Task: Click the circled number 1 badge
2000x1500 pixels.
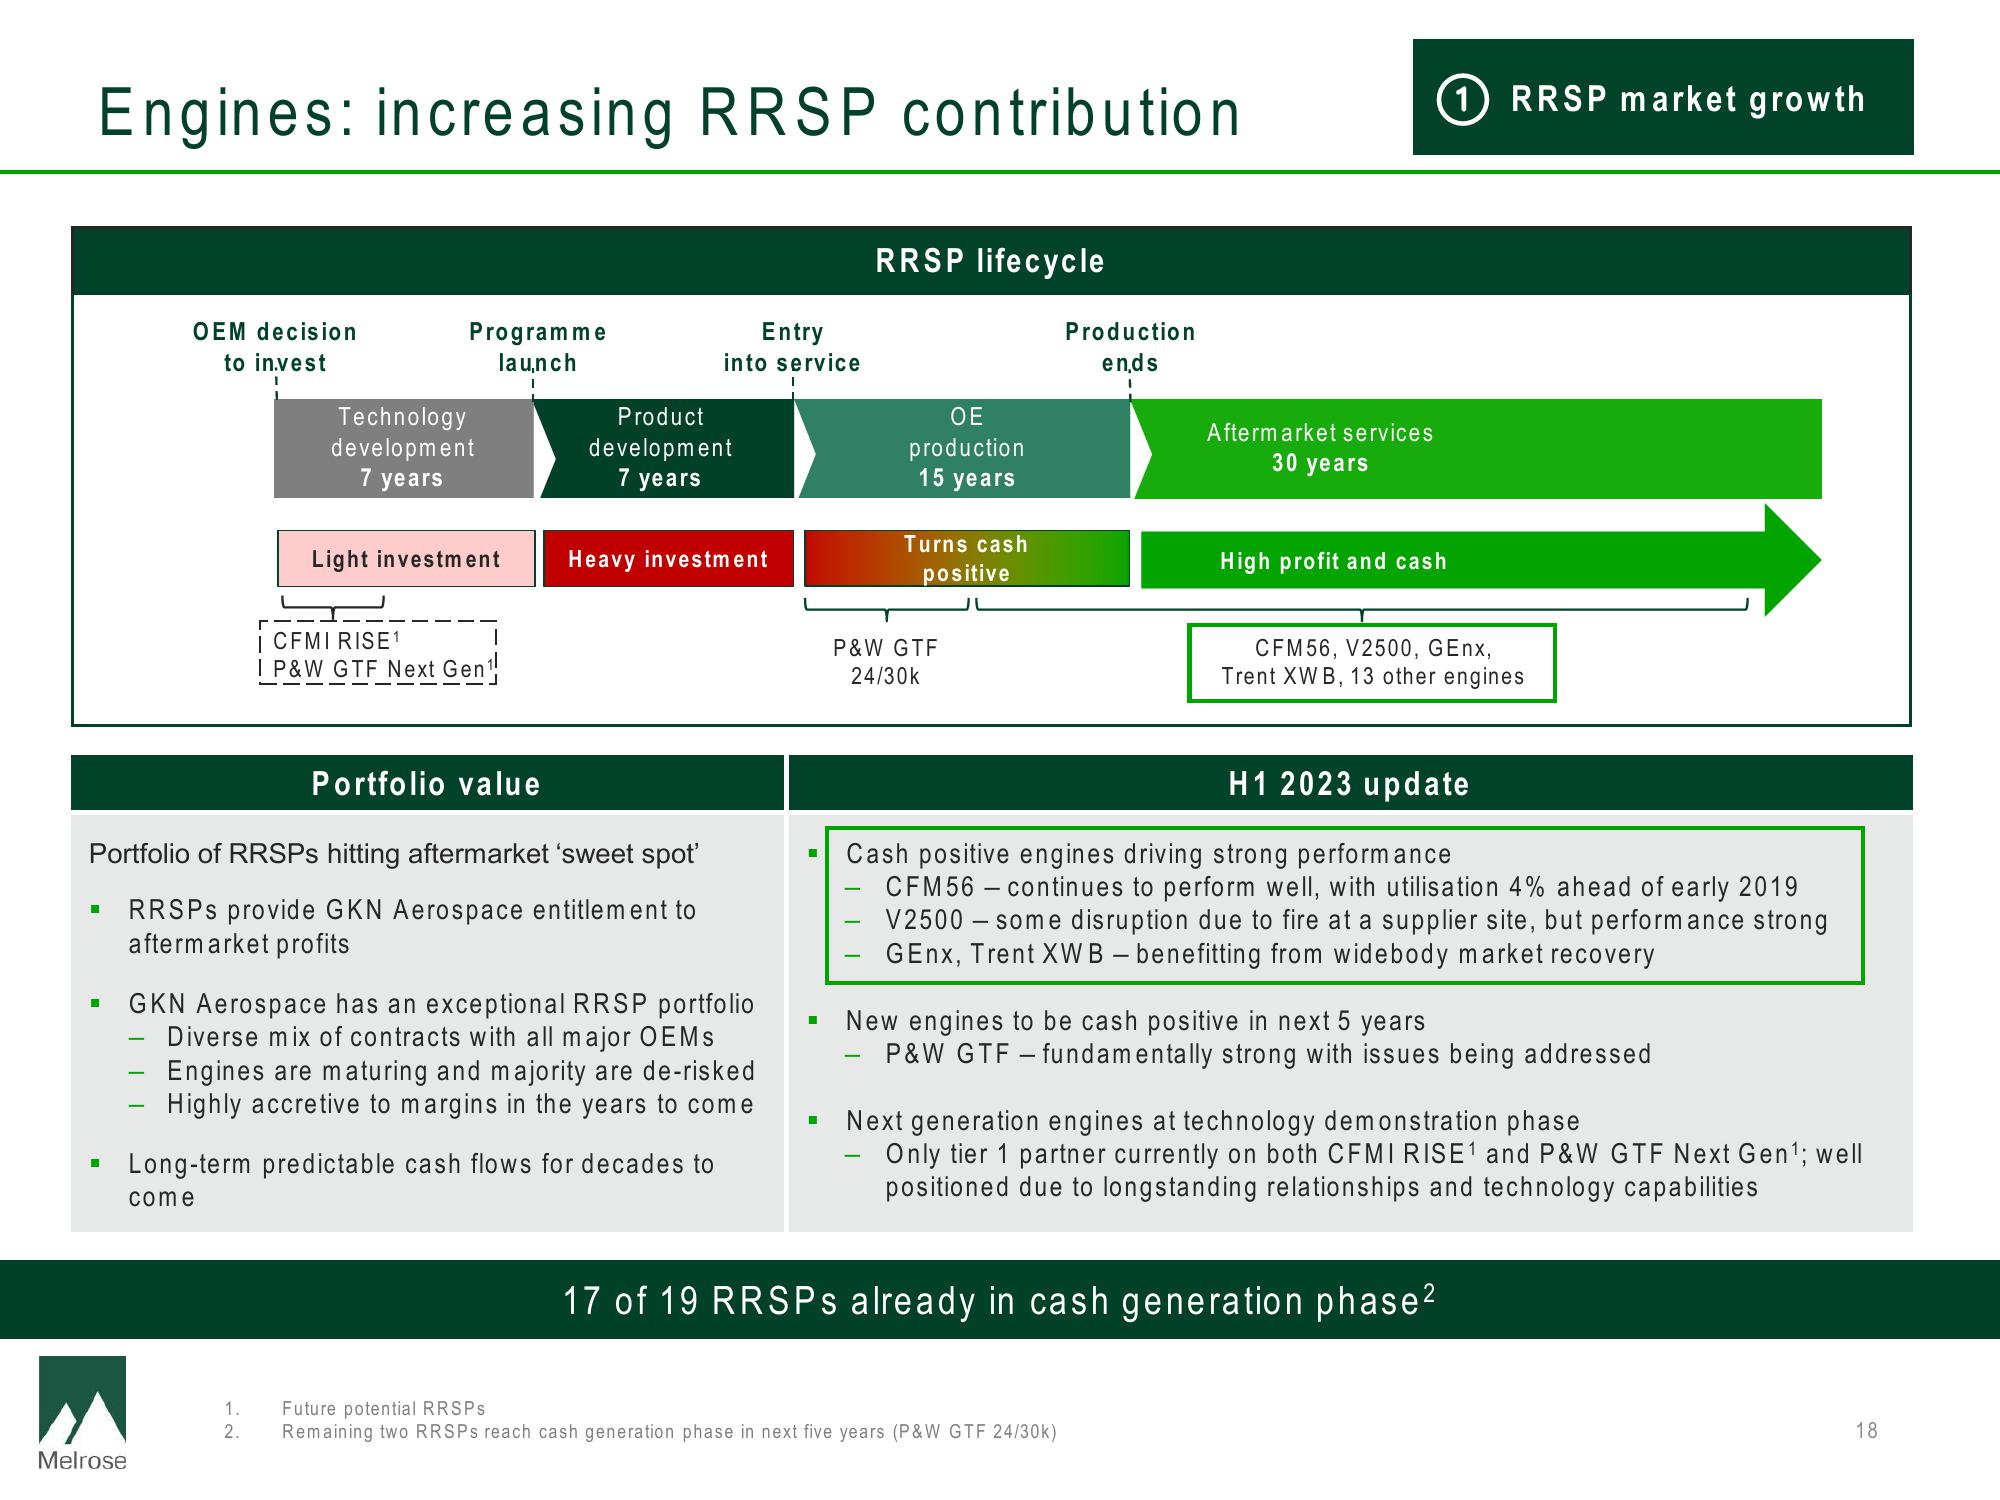Action: point(1462,100)
